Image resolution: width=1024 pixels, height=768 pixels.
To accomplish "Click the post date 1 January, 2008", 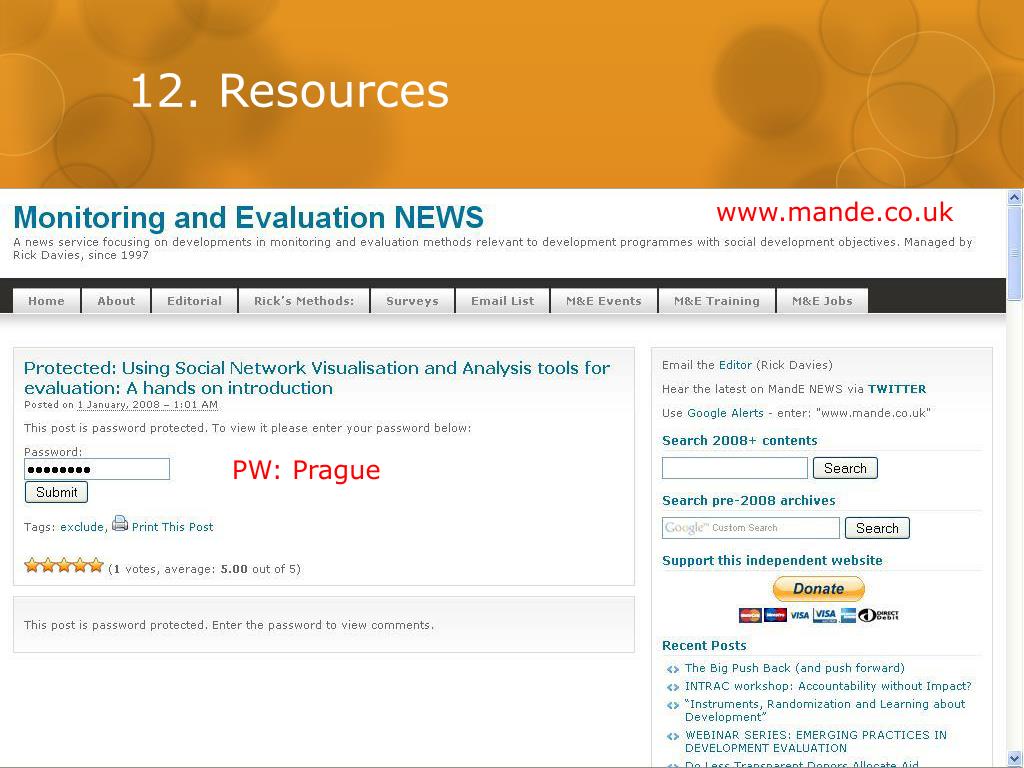I will click(x=148, y=405).
